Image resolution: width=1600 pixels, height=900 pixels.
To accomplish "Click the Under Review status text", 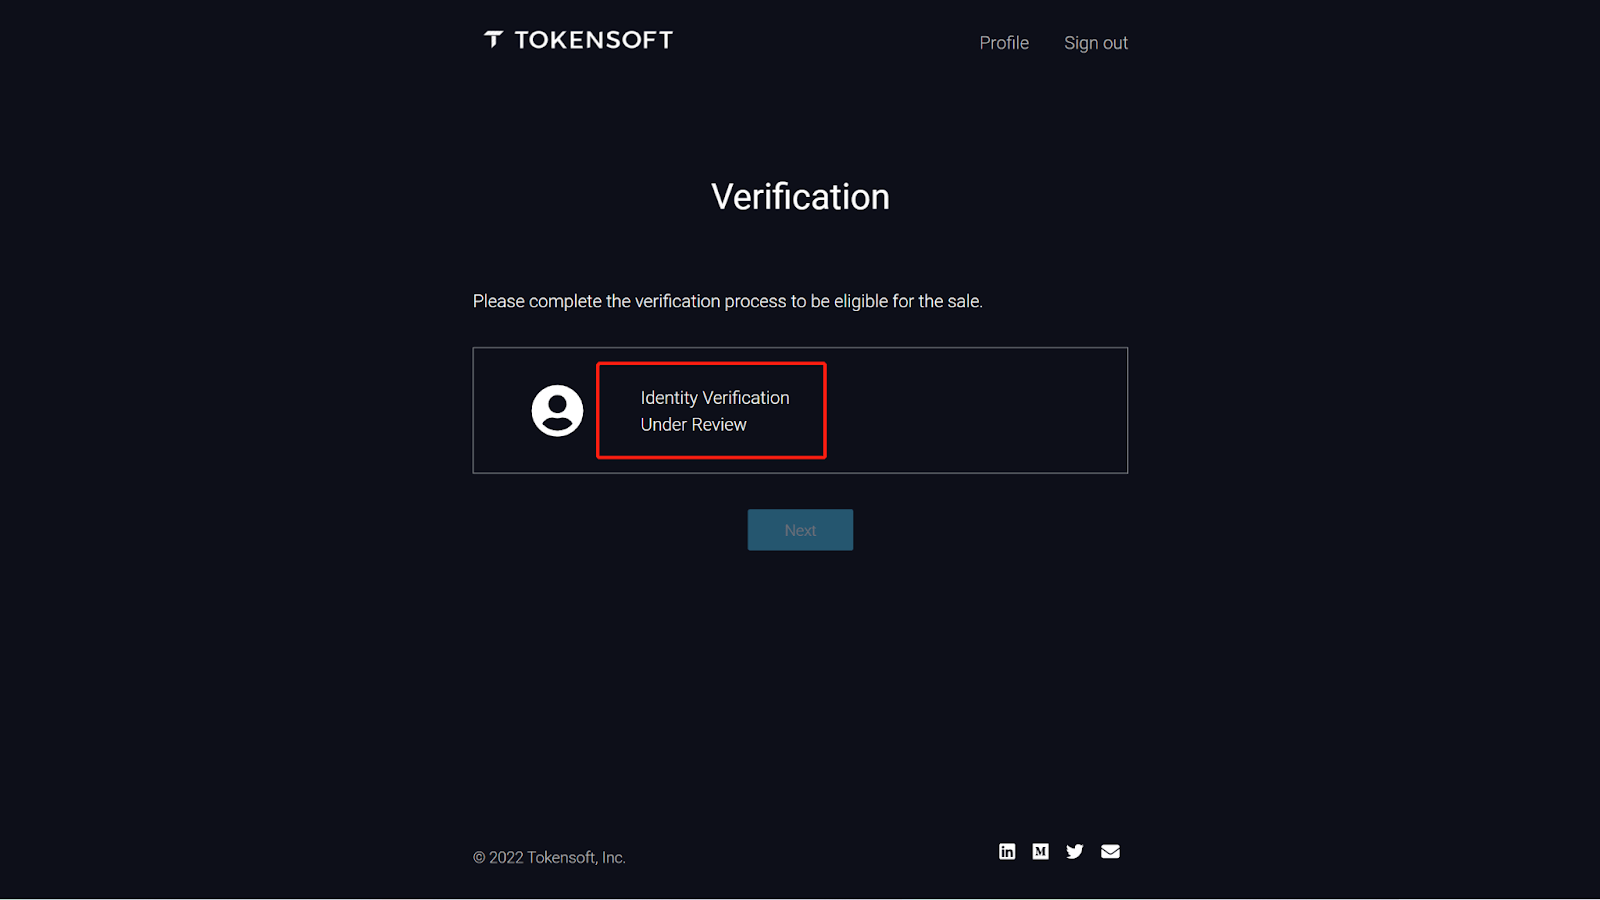I will click(x=693, y=425).
